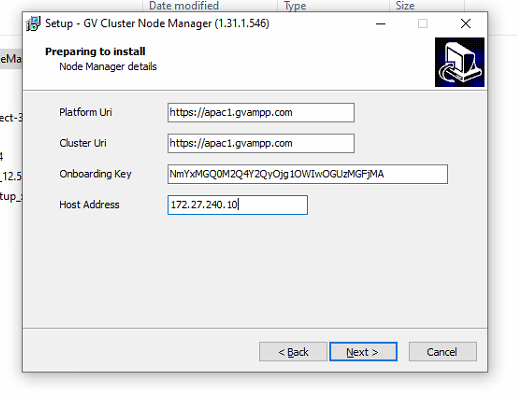Click the setup window title text
This screenshot has height=398, width=517.
click(x=157, y=23)
